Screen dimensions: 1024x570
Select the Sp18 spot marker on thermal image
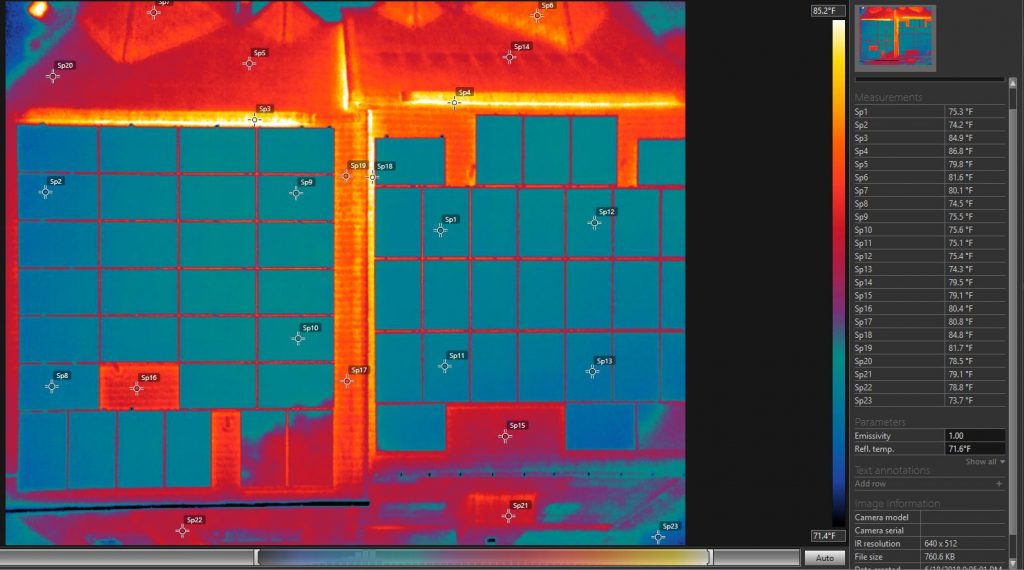[x=372, y=177]
